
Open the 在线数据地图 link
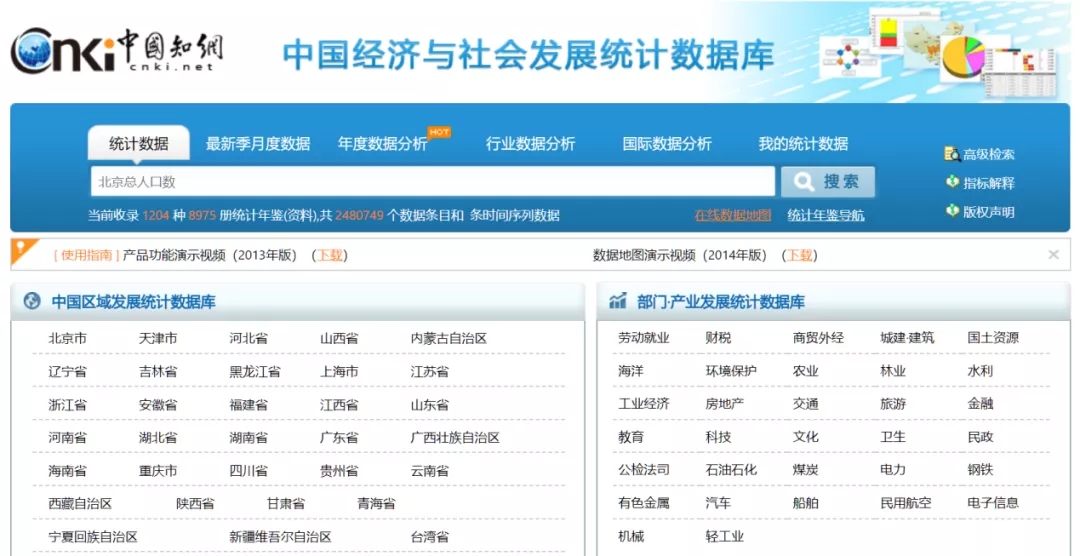[733, 215]
